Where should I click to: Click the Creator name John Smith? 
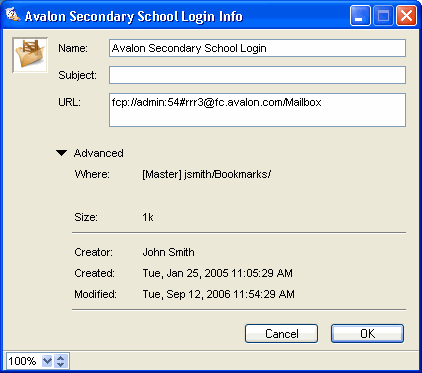click(x=168, y=252)
